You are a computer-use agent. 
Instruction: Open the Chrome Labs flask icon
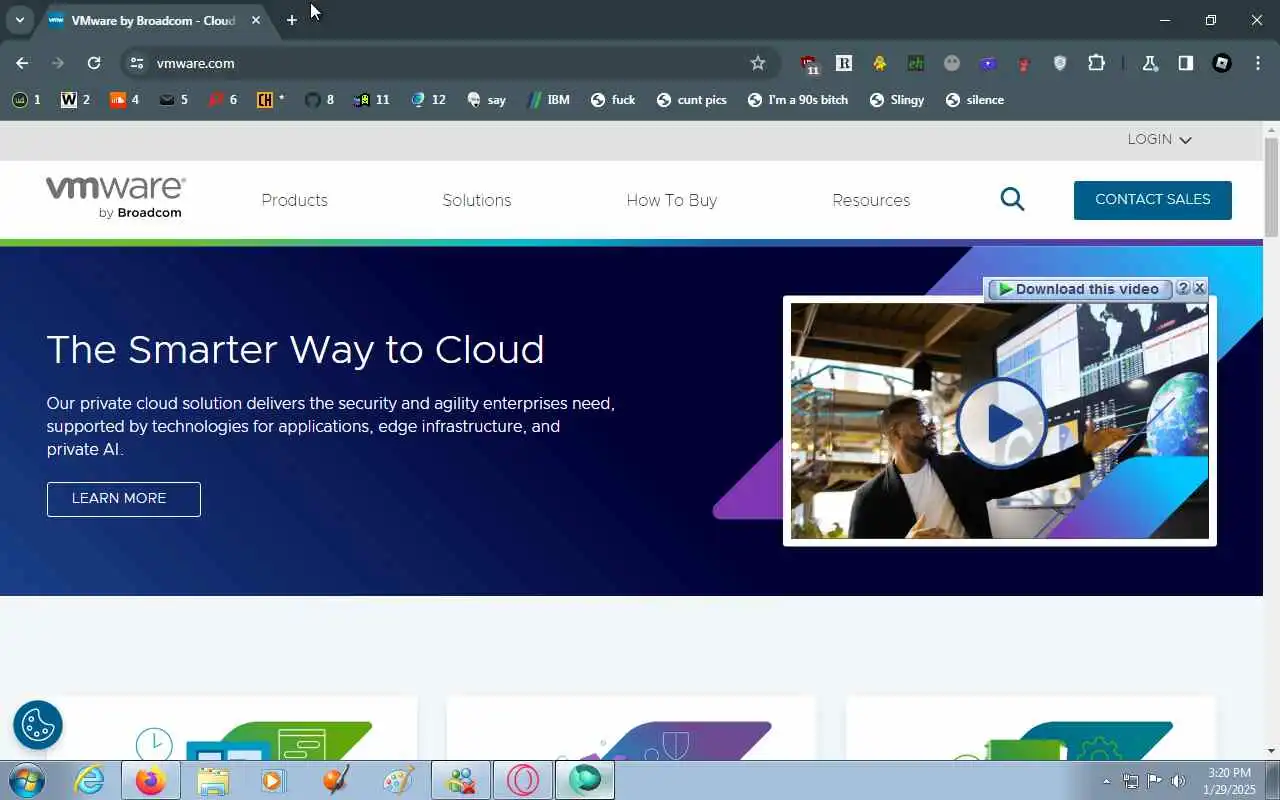tap(1150, 63)
